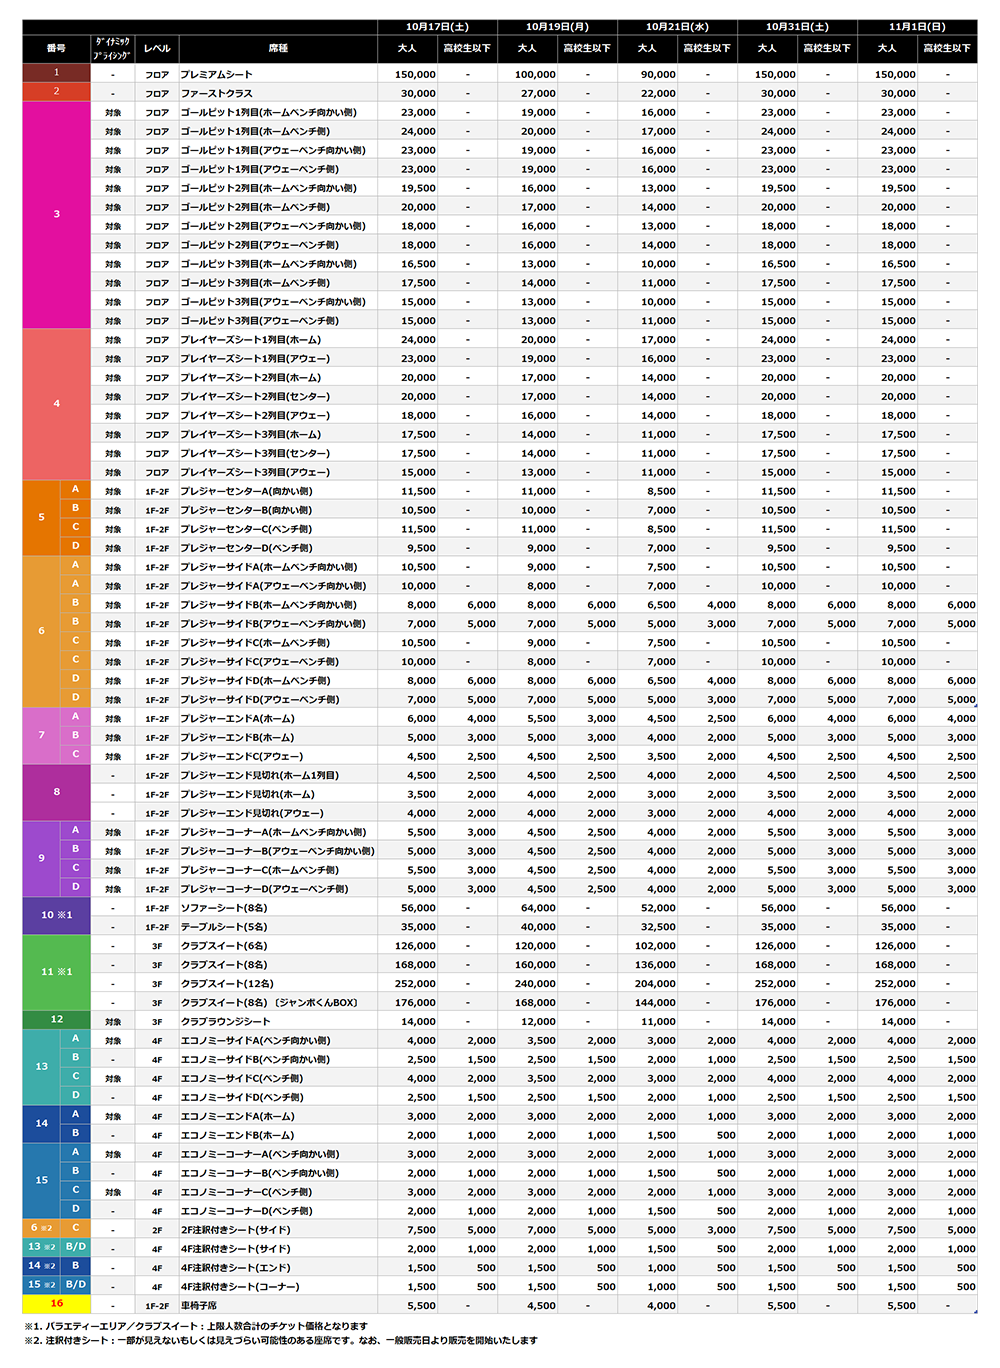Select the 車椅子席 row label
The height and width of the screenshot is (1368, 1000).
pos(198,1306)
